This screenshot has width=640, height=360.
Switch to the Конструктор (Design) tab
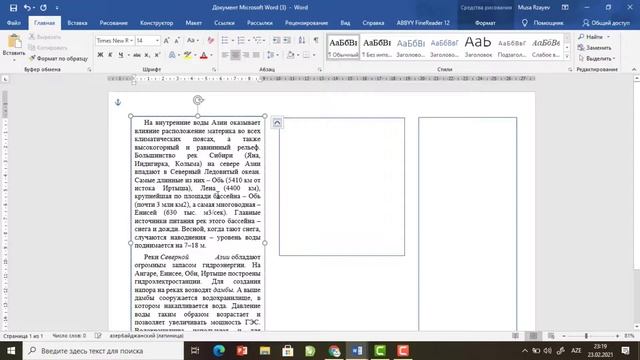[156, 23]
